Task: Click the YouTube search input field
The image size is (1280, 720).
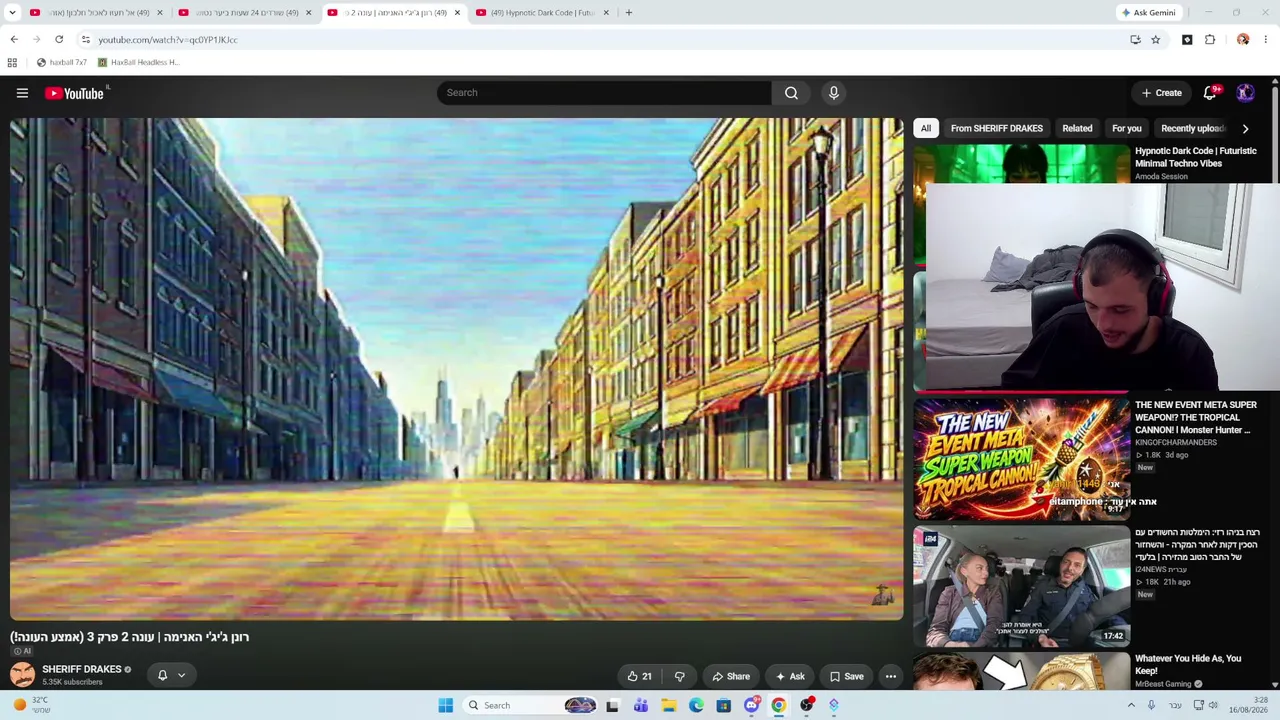Action: click(x=604, y=93)
